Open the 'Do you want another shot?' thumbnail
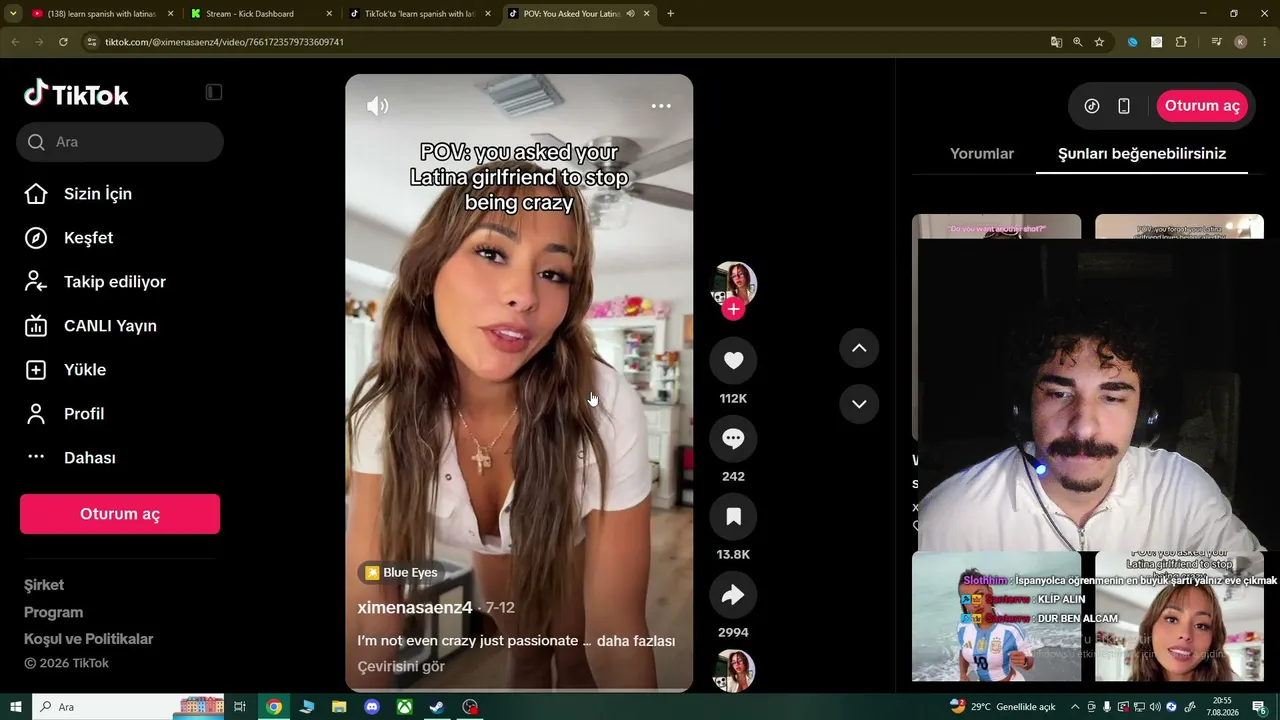The width and height of the screenshot is (1280, 720). click(996, 226)
